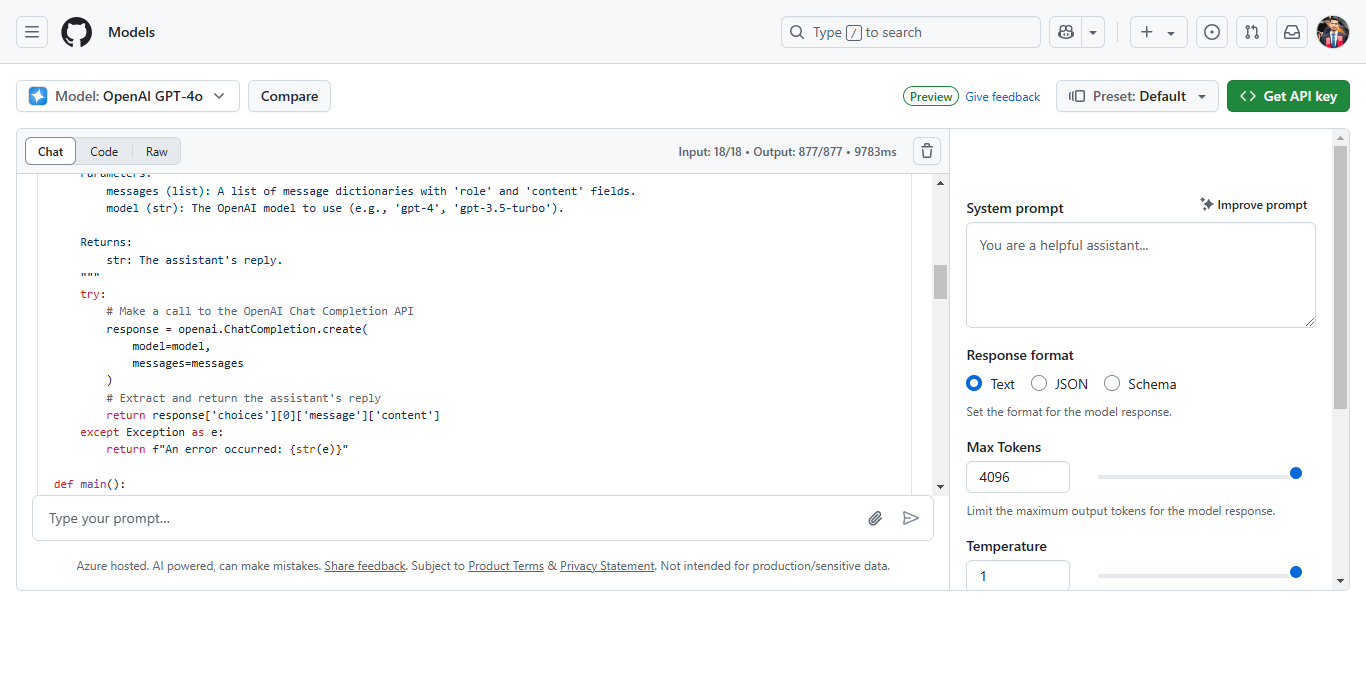This screenshot has height=677, width=1366.
Task: Expand the Preset: Default dropdown
Action: pyautogui.click(x=1137, y=96)
